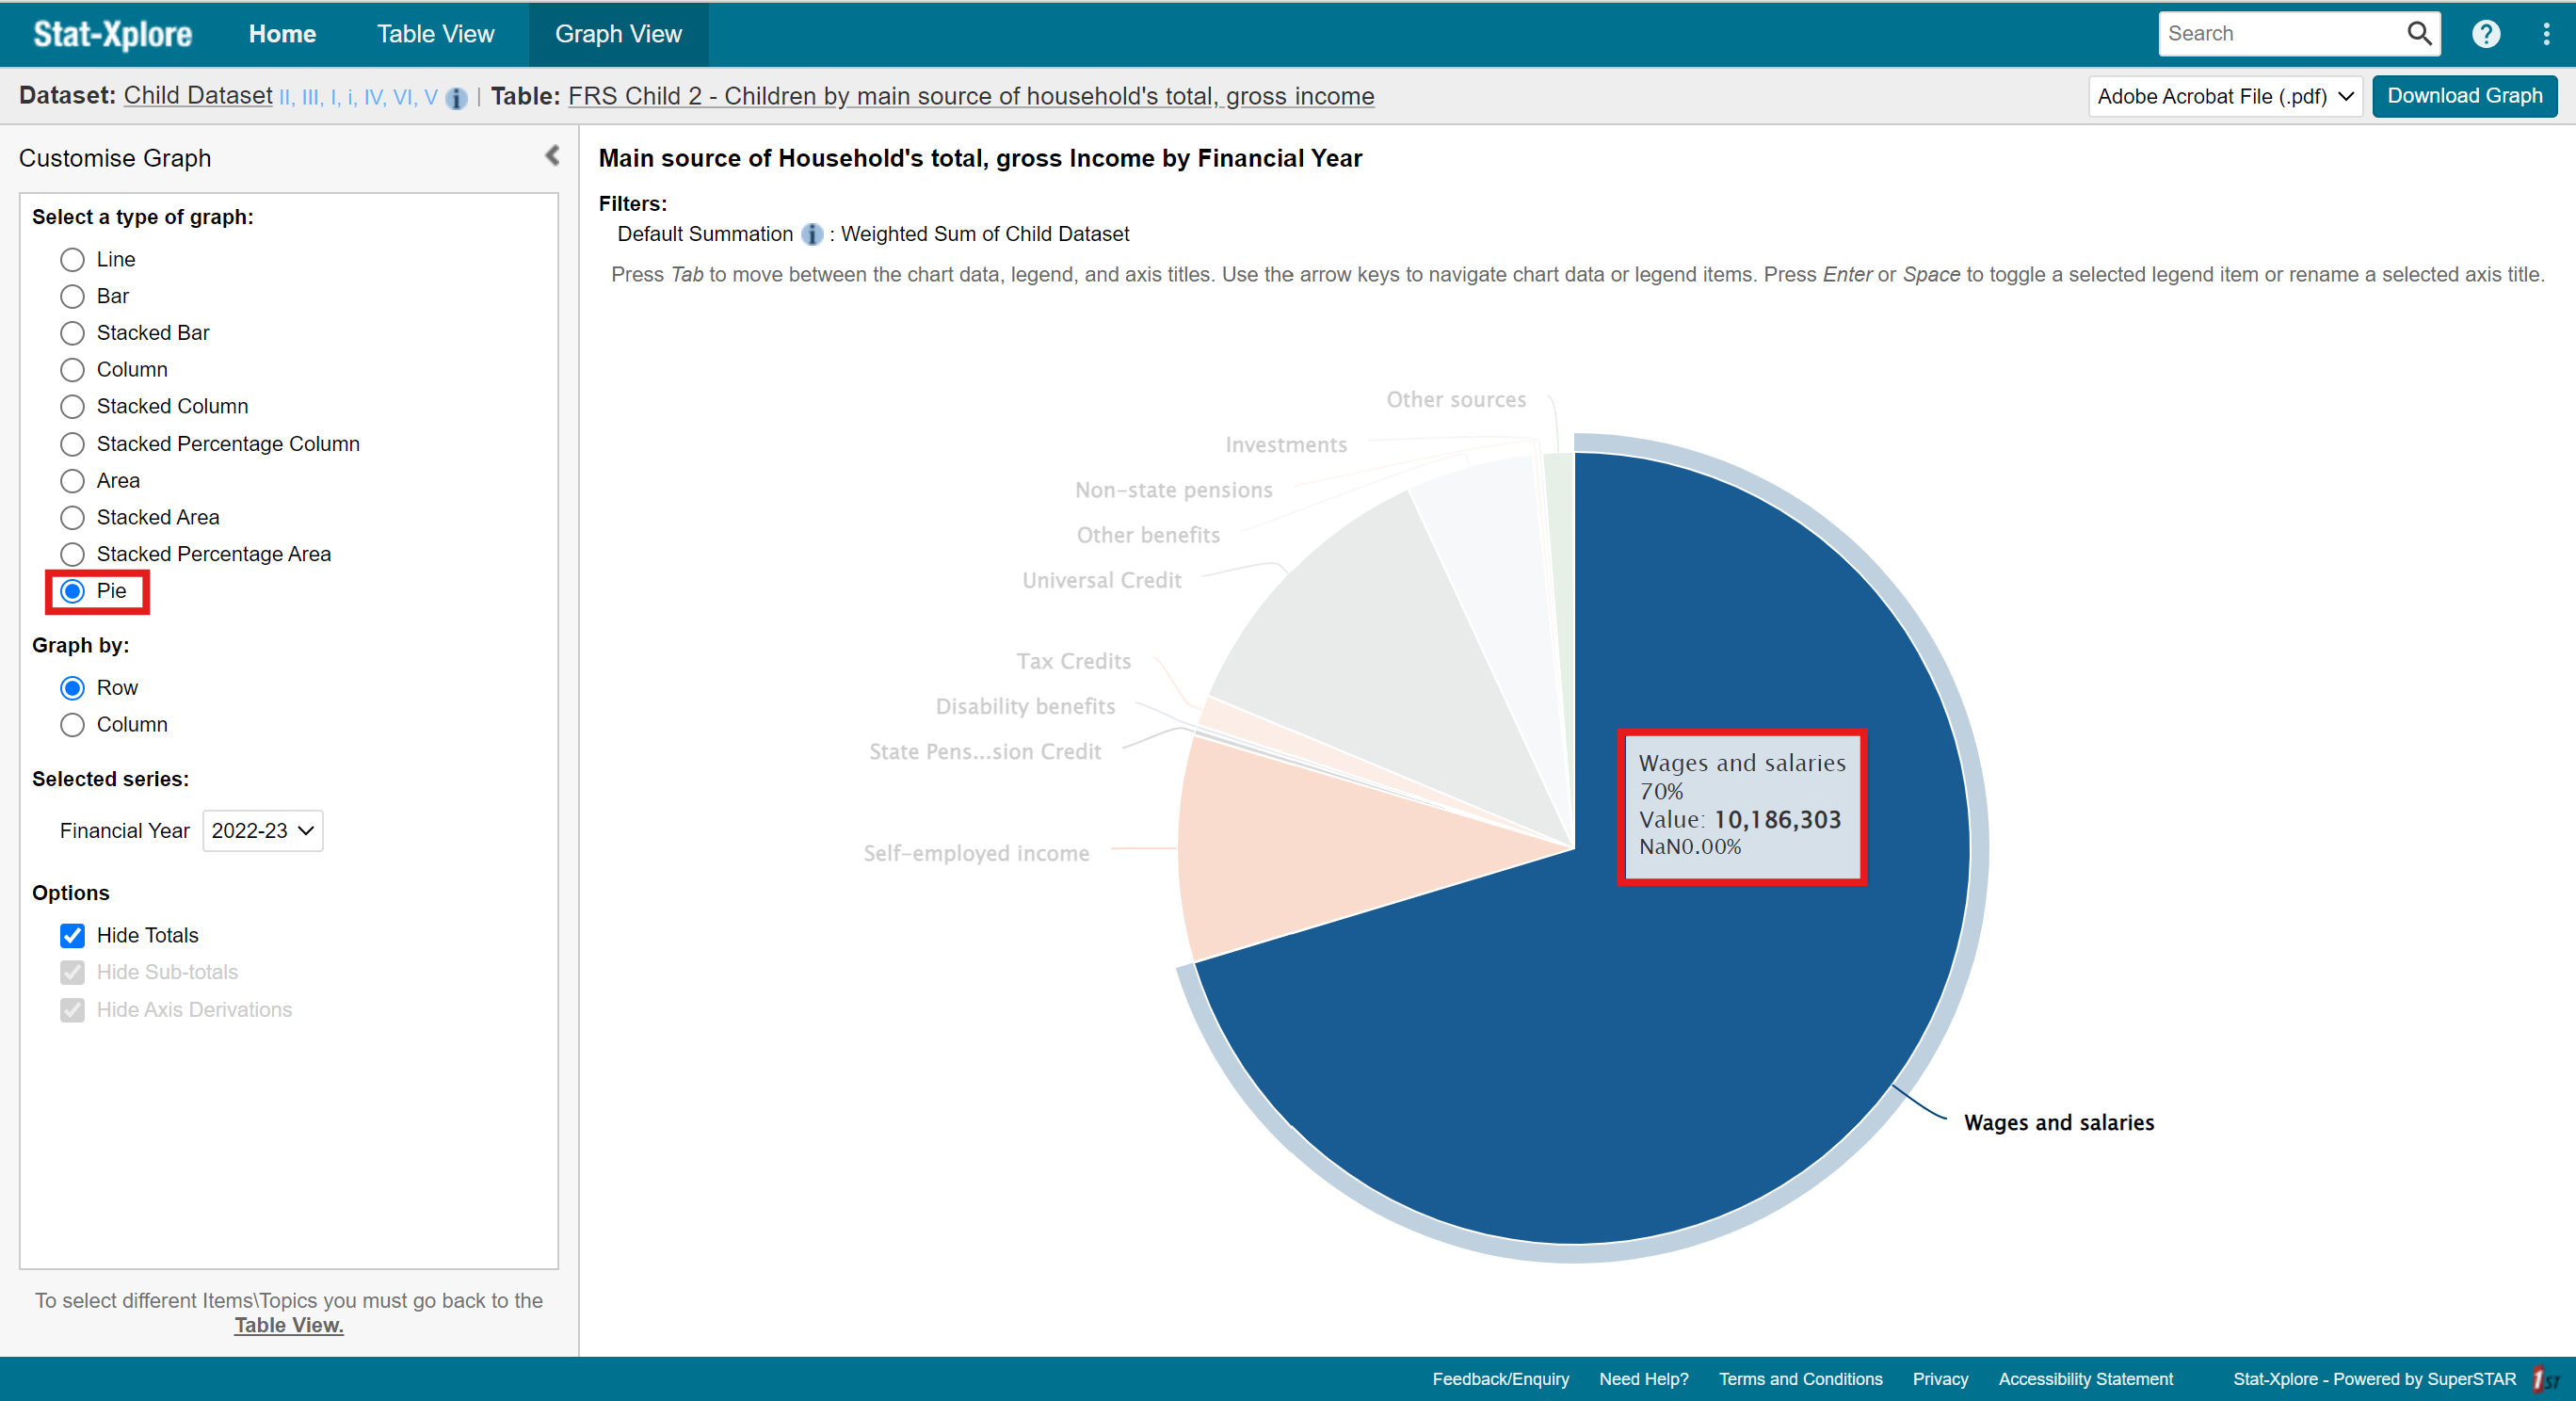Choose Graph by Row option
Screen dimensions: 2576x1401
pyautogui.click(x=72, y=688)
